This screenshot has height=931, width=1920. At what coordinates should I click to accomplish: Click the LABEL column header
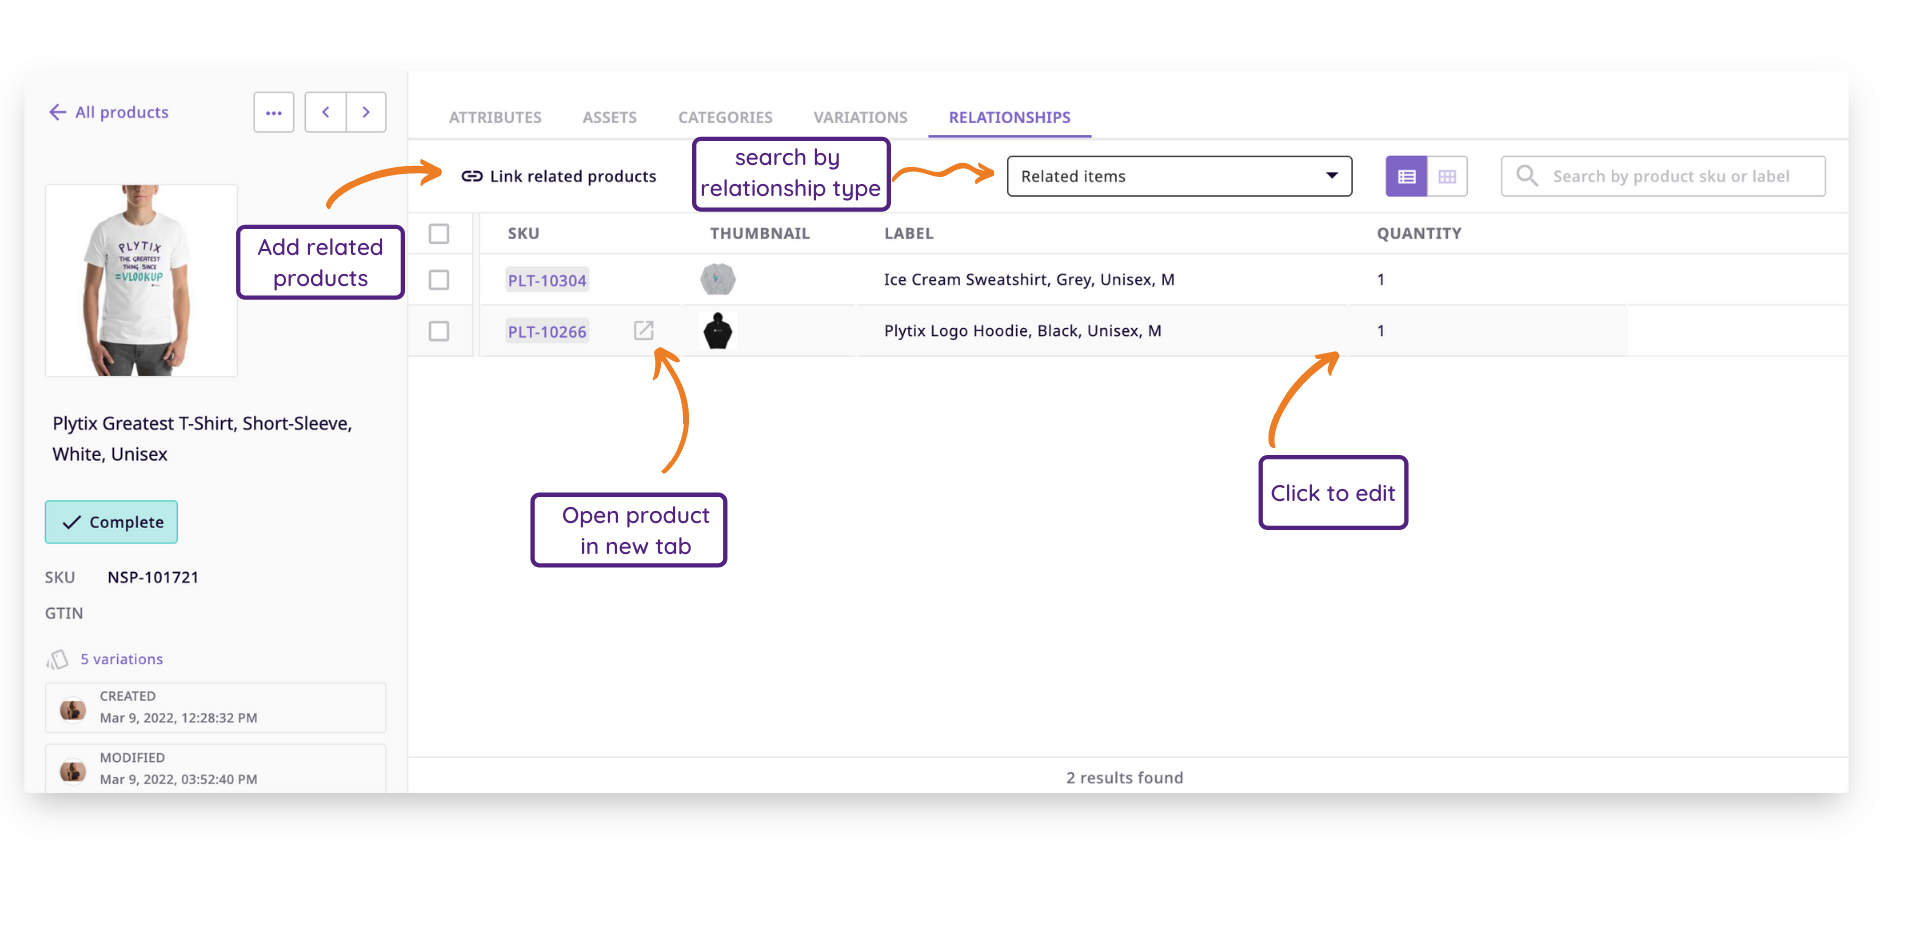coord(908,233)
